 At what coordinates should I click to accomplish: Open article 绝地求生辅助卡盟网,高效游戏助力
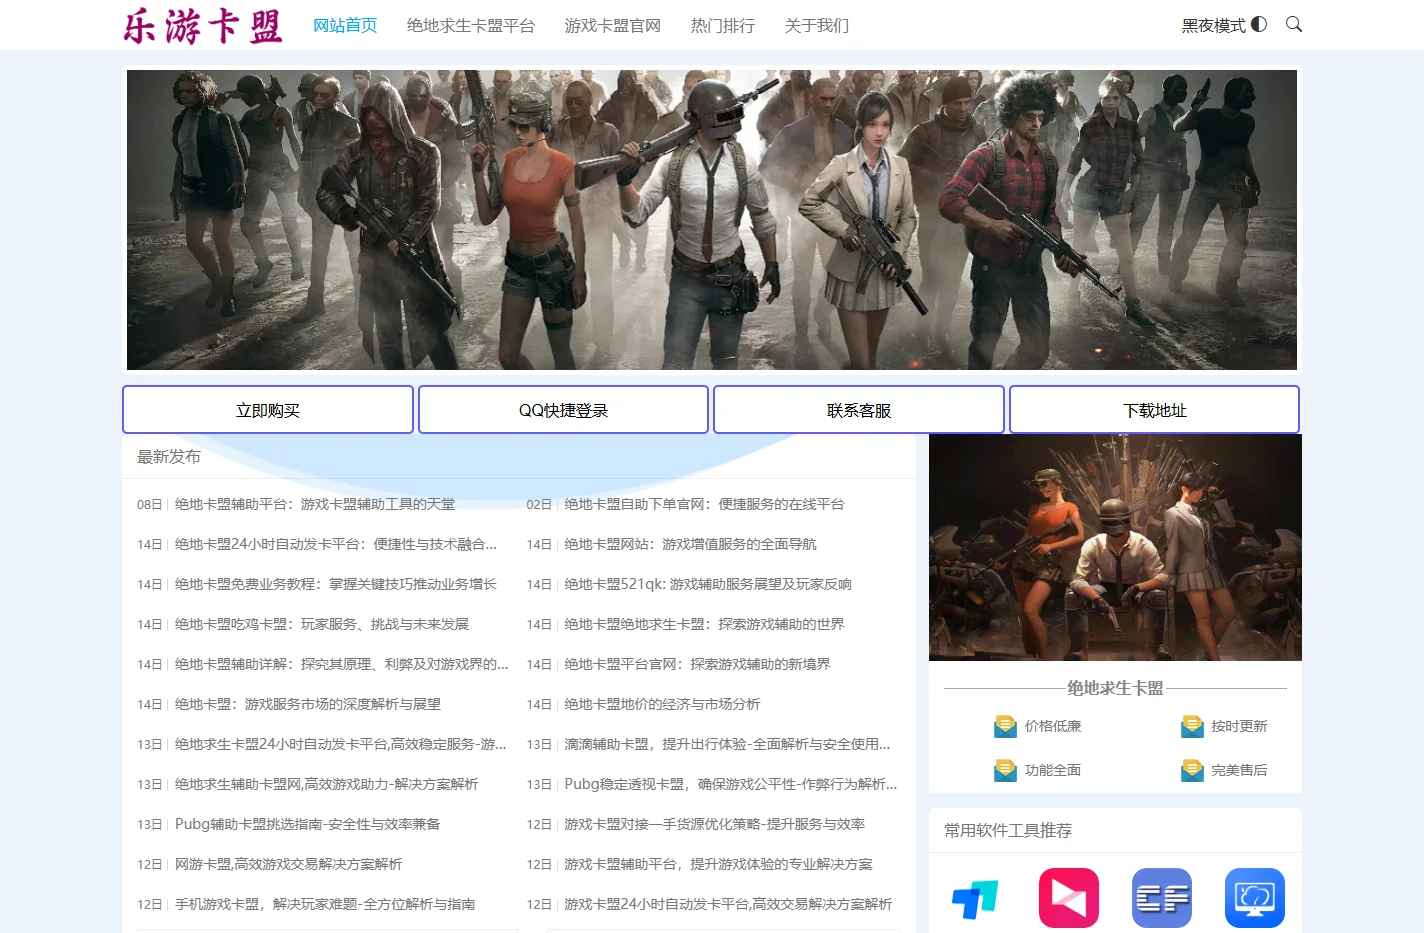327,784
